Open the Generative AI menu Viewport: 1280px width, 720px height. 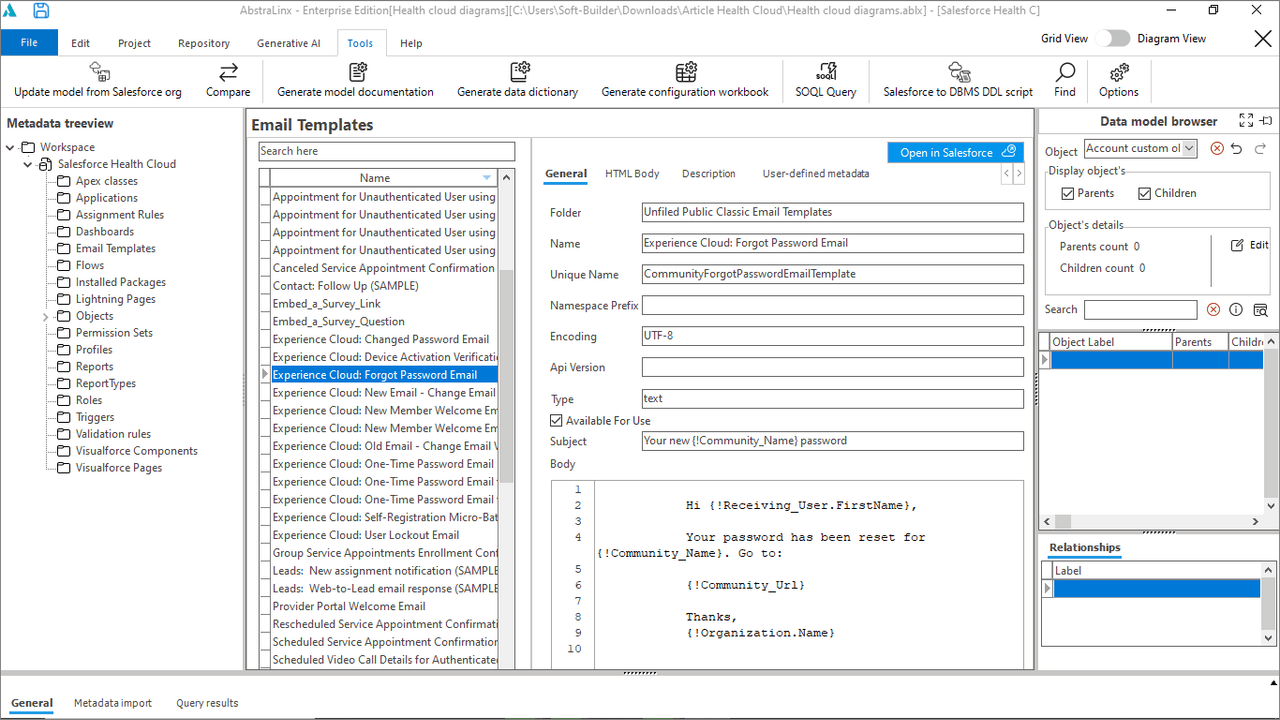pyautogui.click(x=289, y=43)
